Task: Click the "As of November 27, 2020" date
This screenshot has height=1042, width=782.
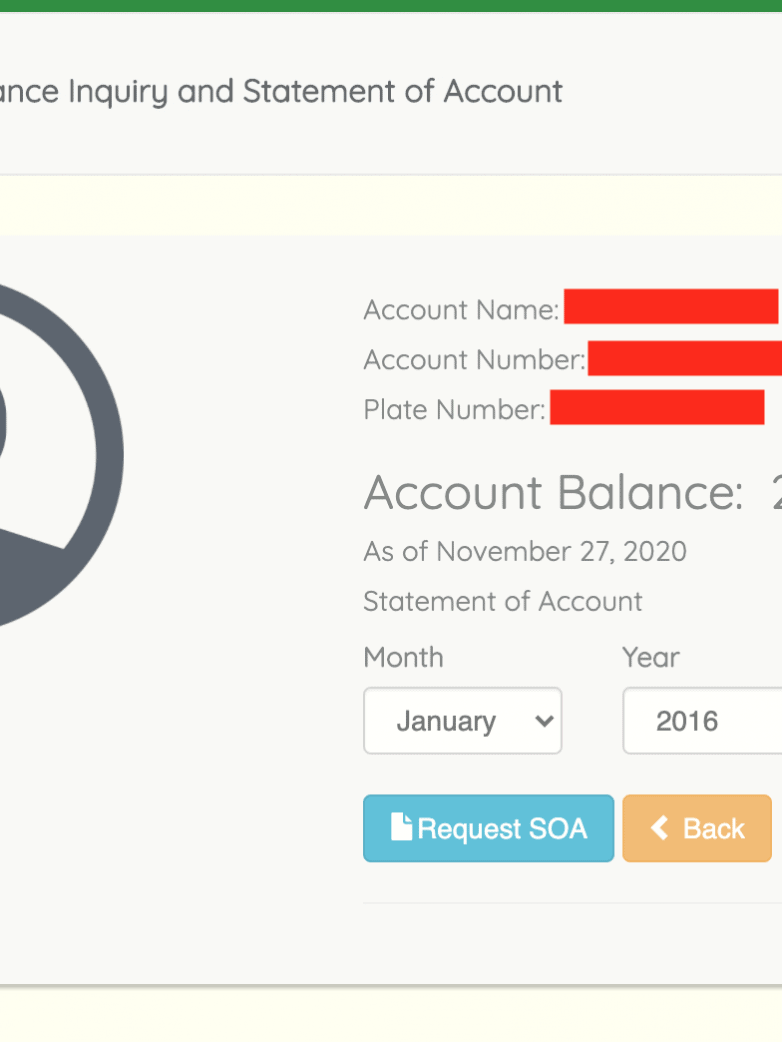Action: 525,551
